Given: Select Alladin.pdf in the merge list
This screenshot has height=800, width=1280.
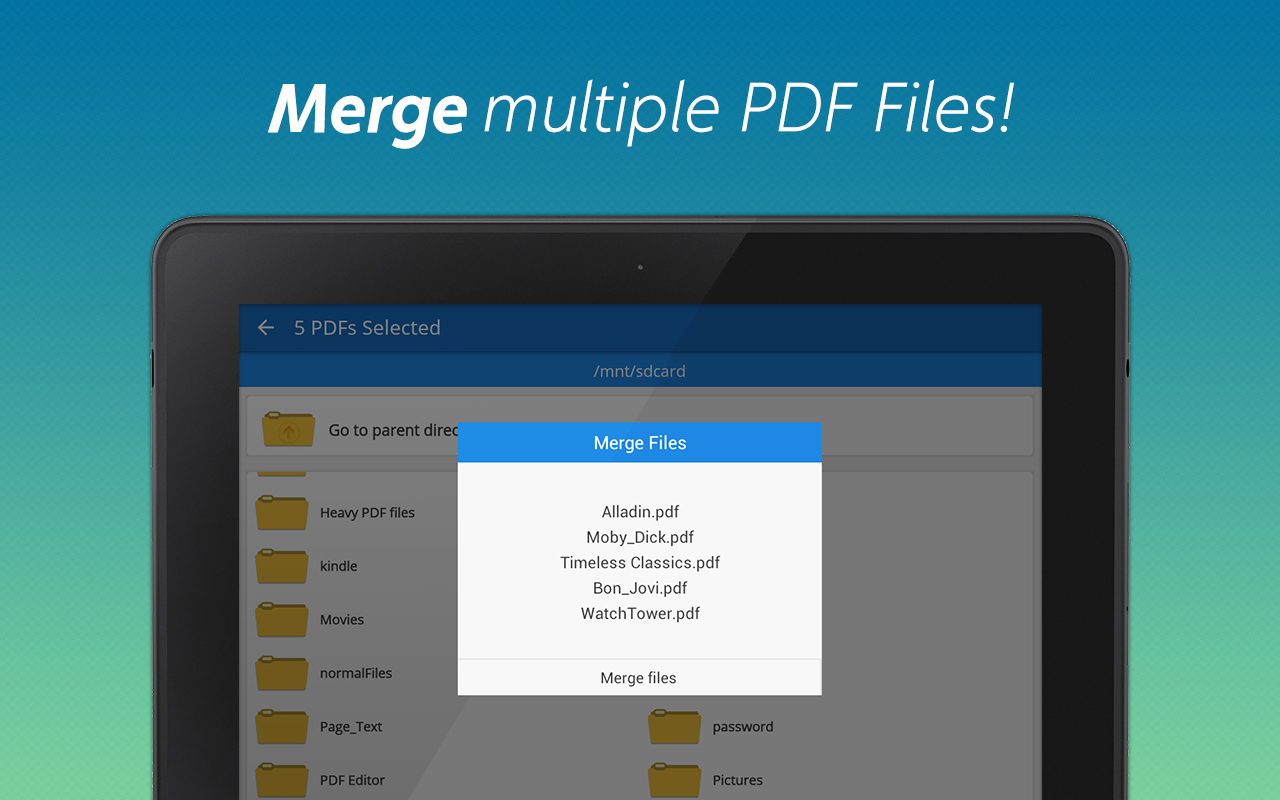Looking at the screenshot, I should (639, 512).
